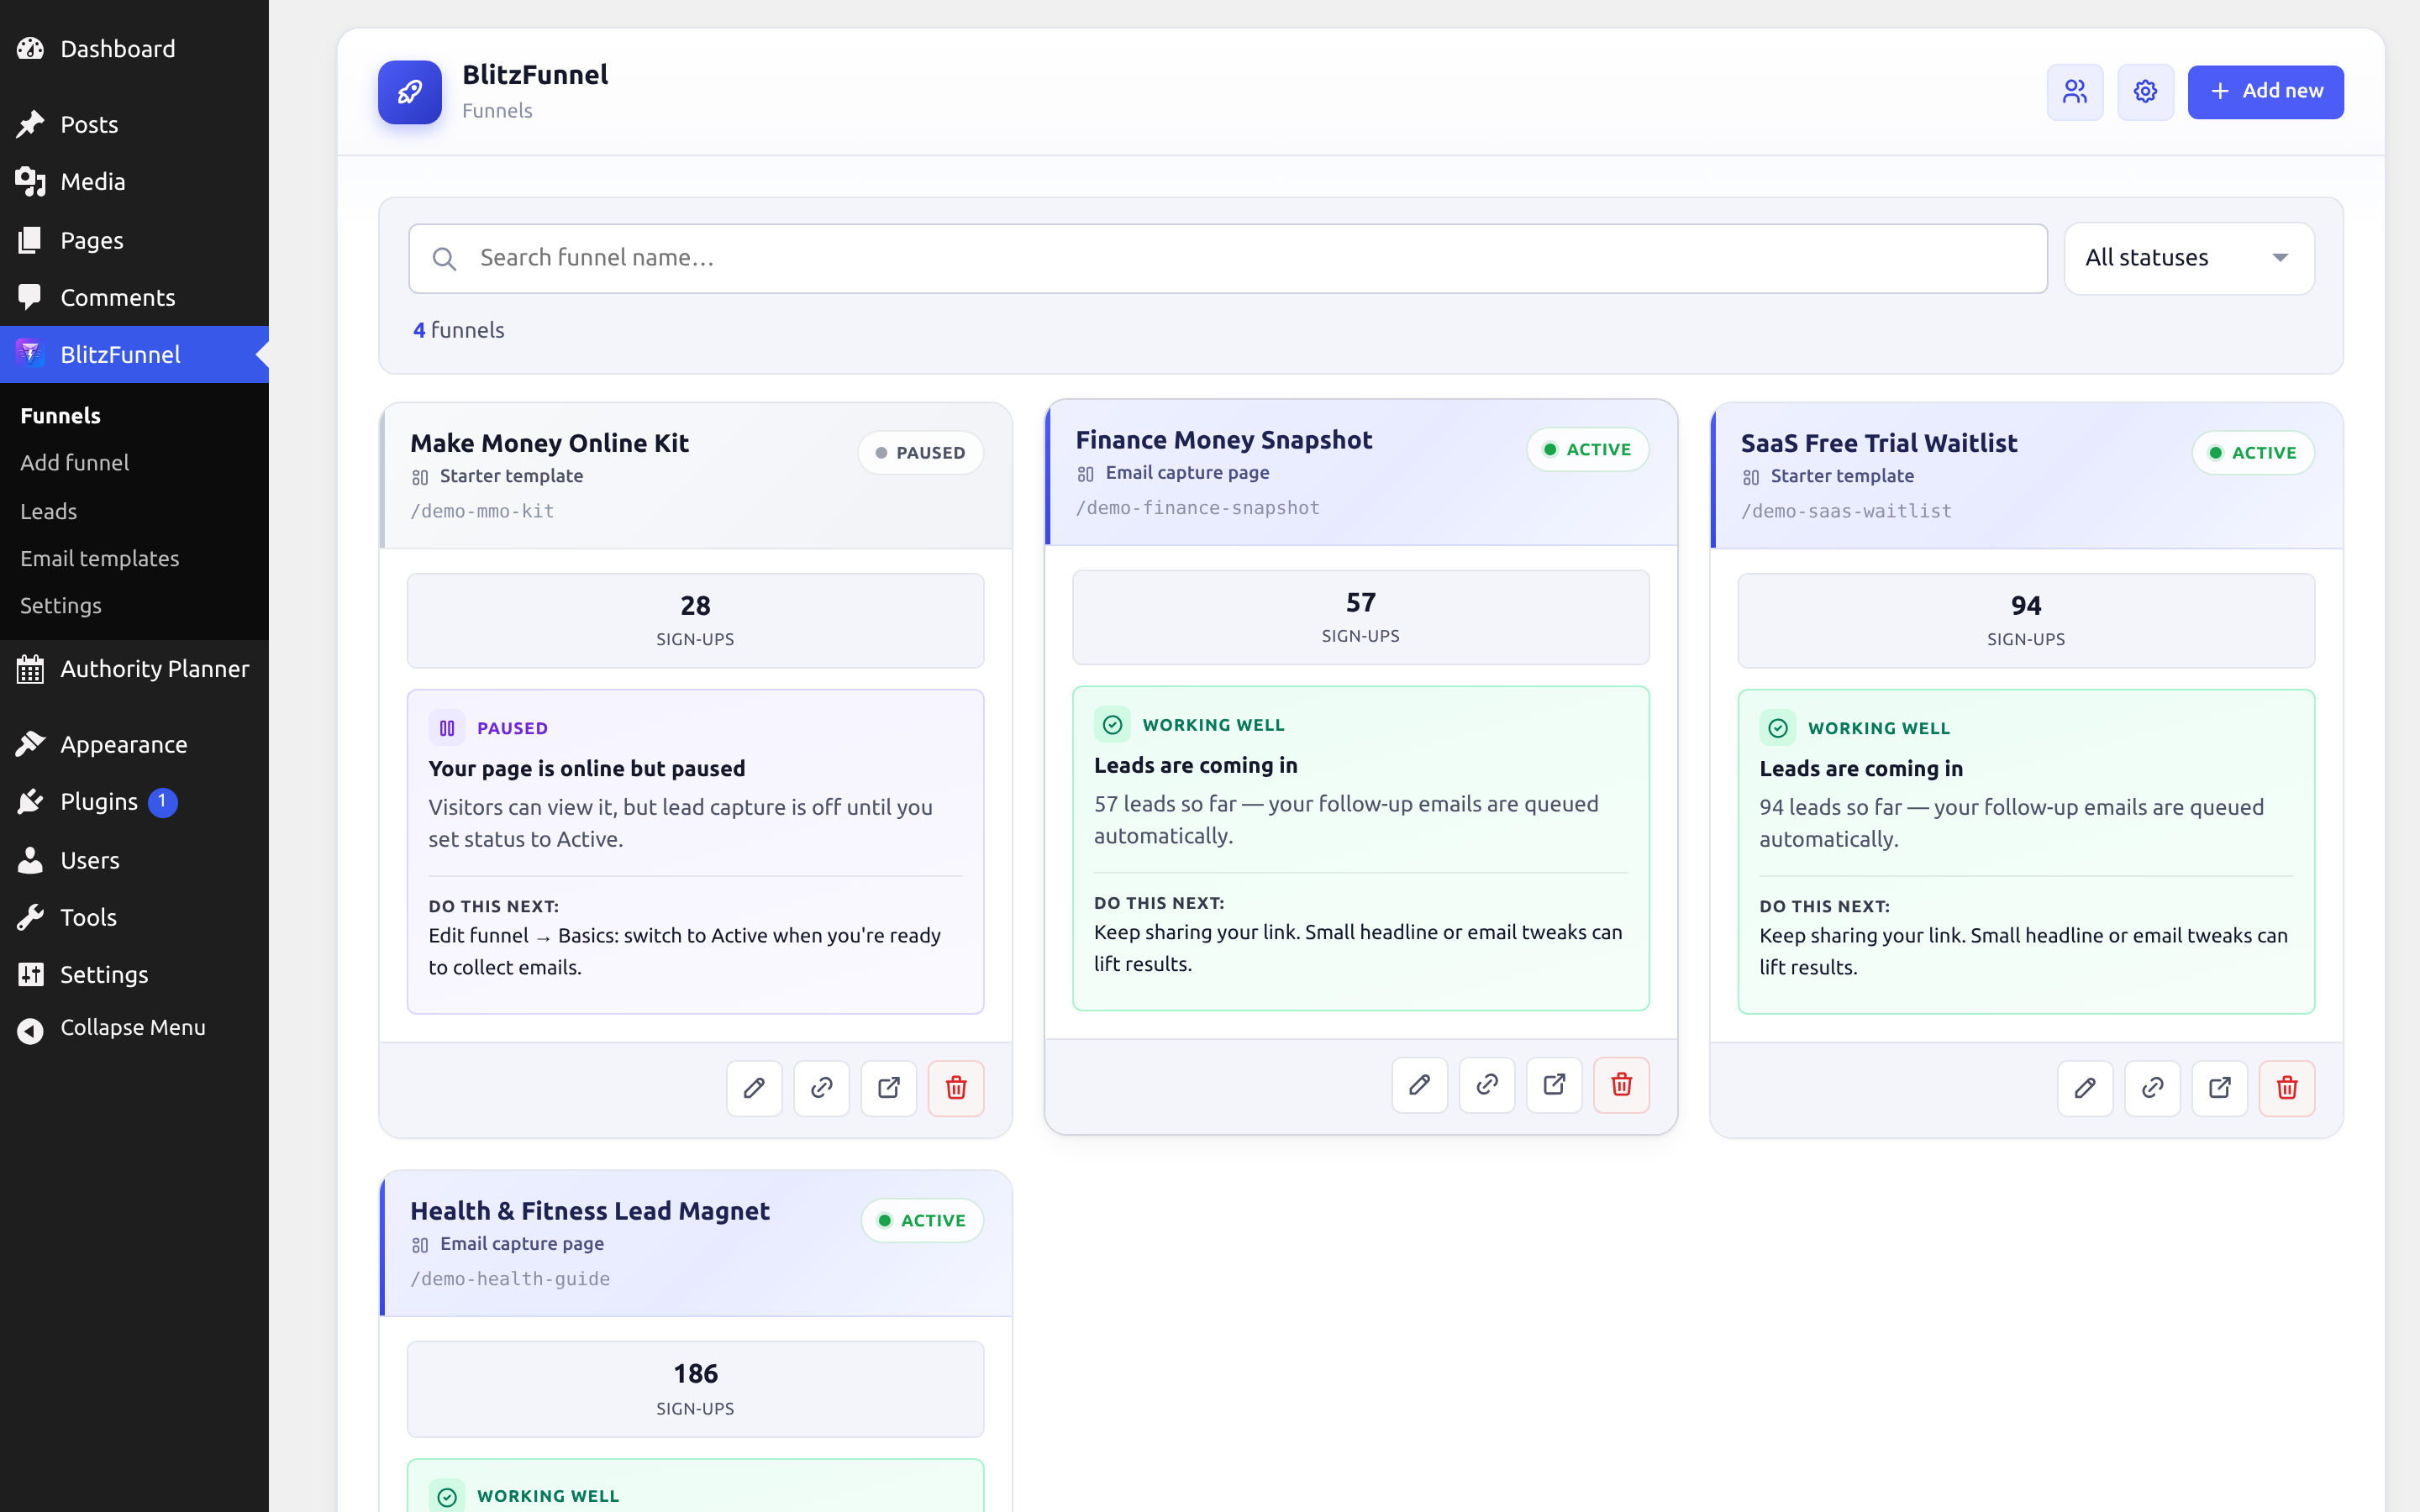Delete the Finance Money Snapshot funnel
Screen dimensions: 2420x1512
tap(1621, 1085)
